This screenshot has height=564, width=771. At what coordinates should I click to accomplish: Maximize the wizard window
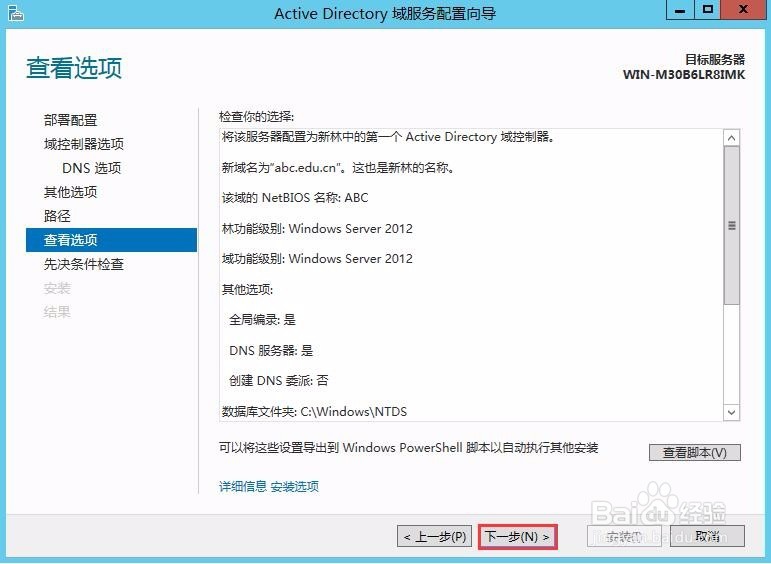coord(708,10)
